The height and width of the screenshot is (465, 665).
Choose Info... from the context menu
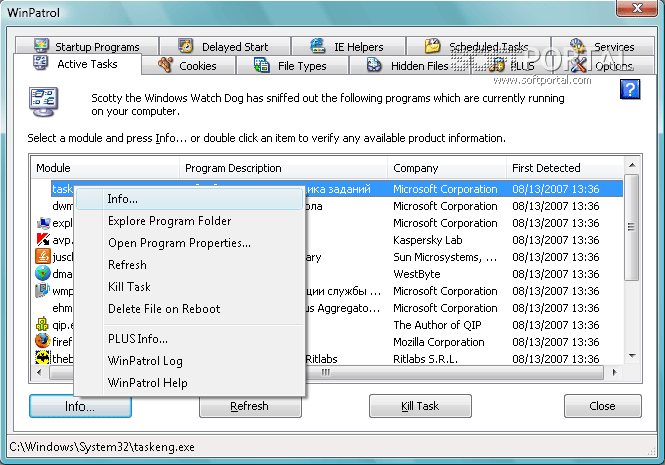click(x=190, y=199)
